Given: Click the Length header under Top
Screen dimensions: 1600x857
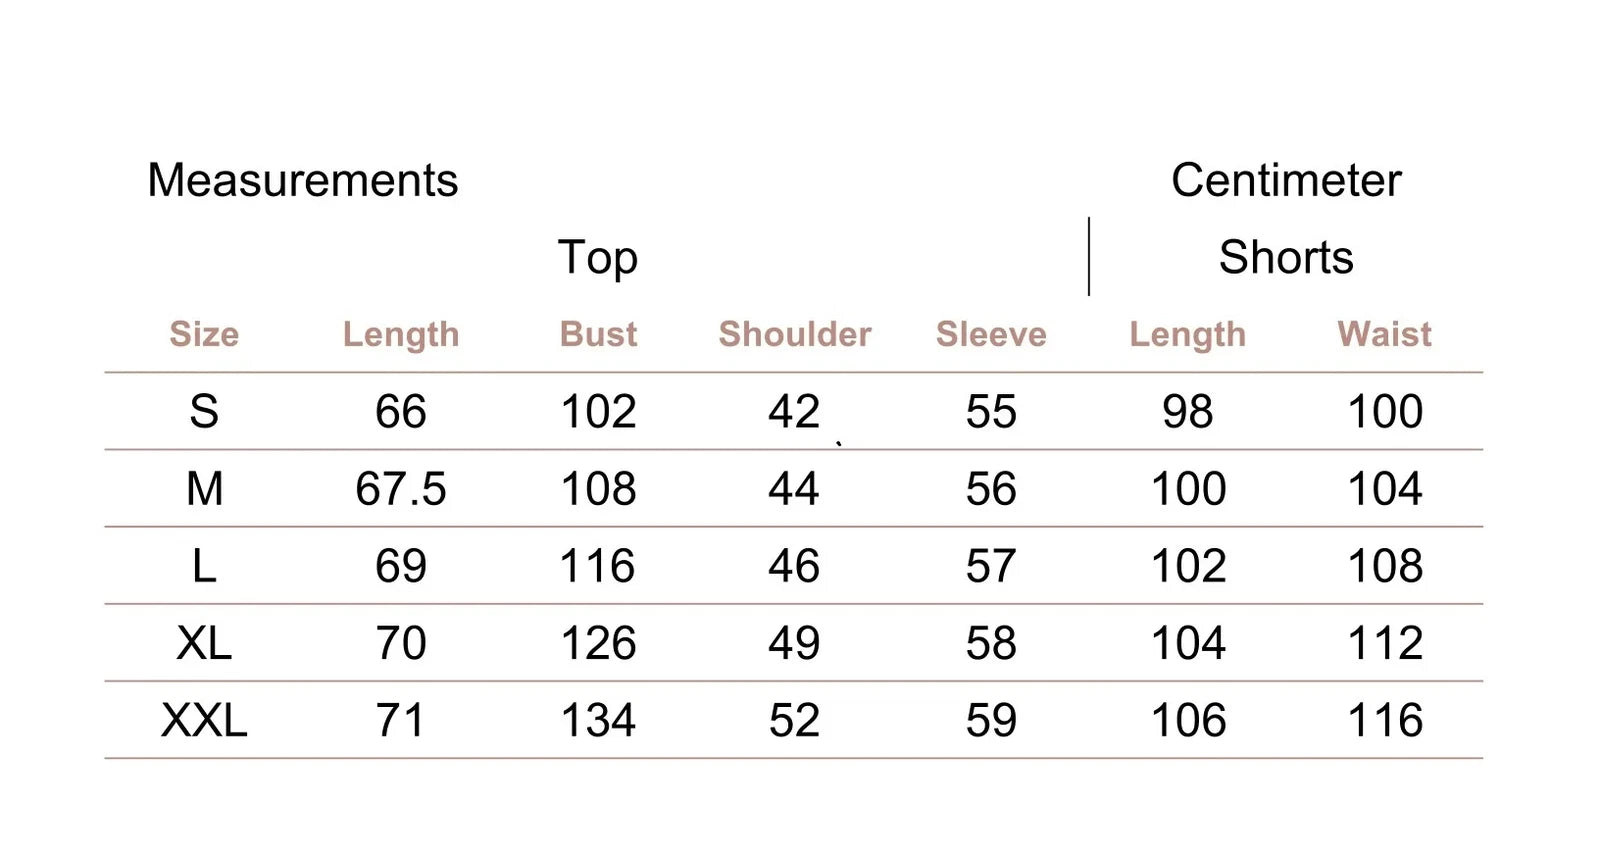Looking at the screenshot, I should (x=401, y=334).
